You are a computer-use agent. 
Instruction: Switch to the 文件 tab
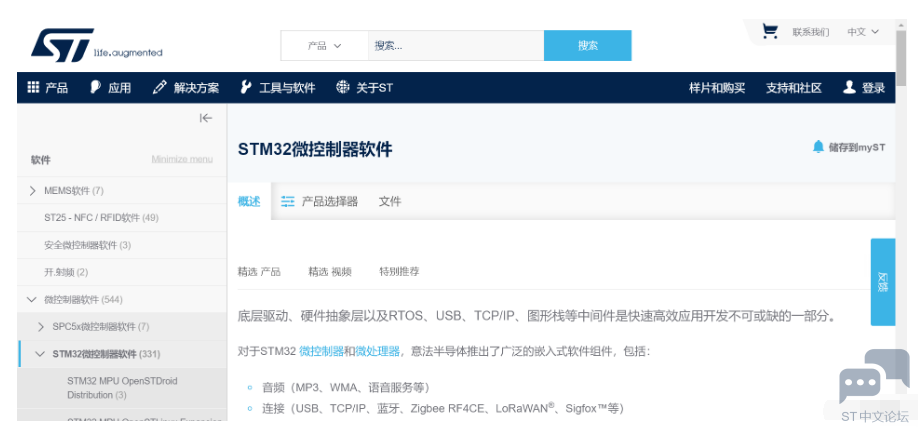(x=390, y=201)
